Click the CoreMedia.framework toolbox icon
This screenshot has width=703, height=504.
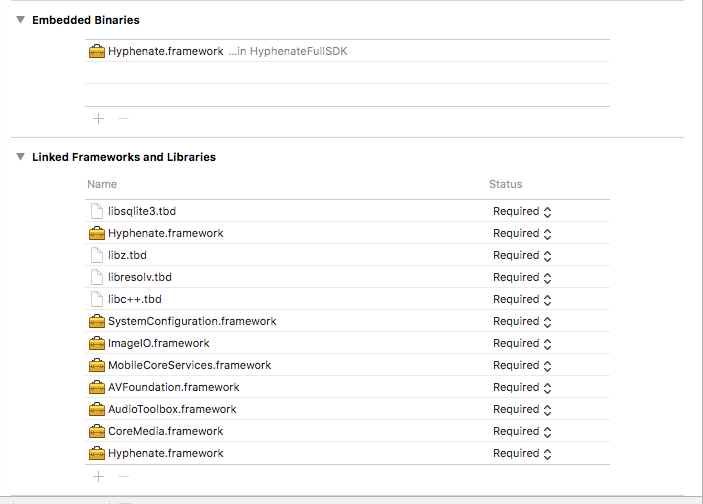[x=97, y=431]
